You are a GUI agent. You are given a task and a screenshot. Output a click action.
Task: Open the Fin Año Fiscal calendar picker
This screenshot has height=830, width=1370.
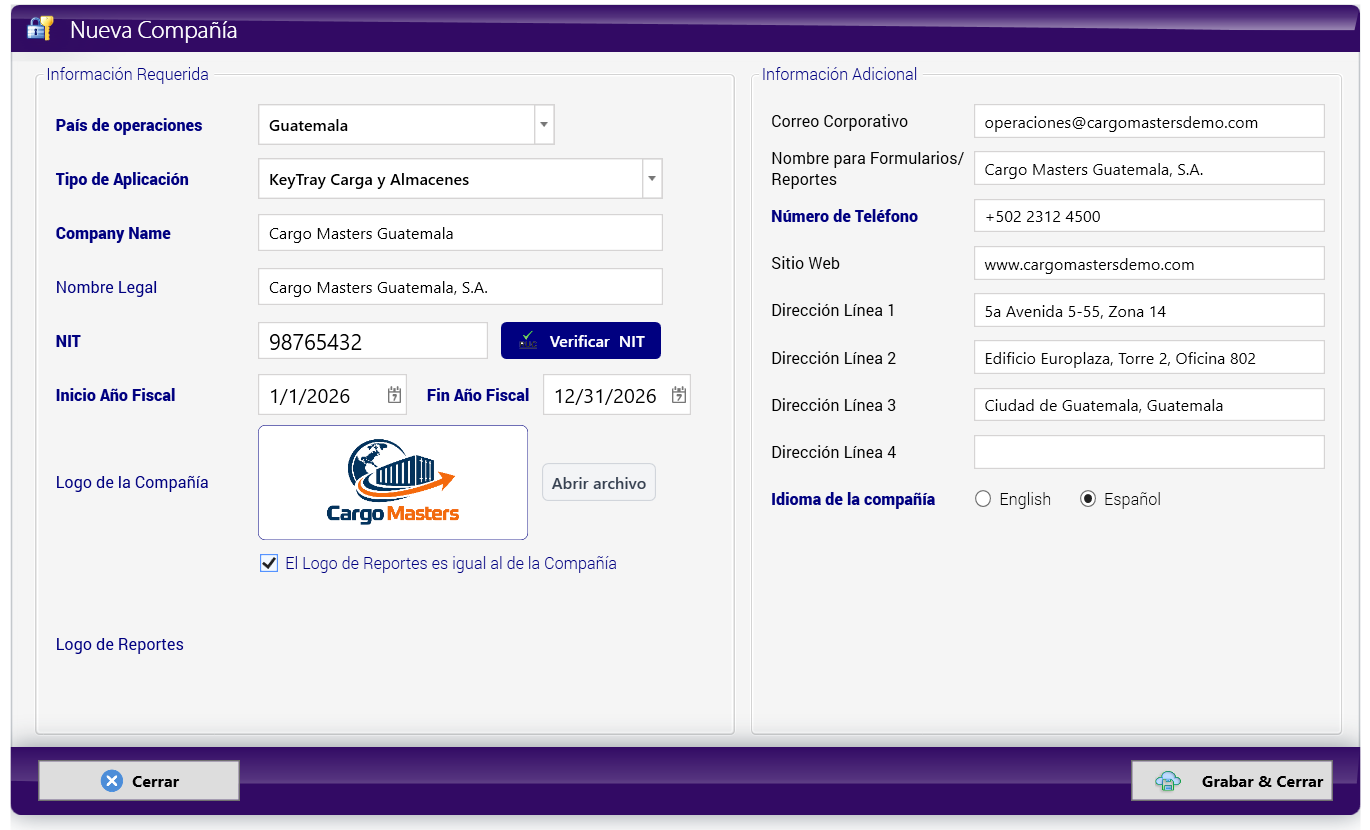tap(679, 395)
